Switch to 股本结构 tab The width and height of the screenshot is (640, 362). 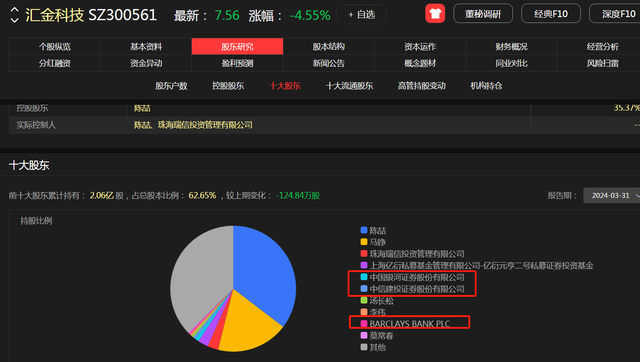[329, 47]
